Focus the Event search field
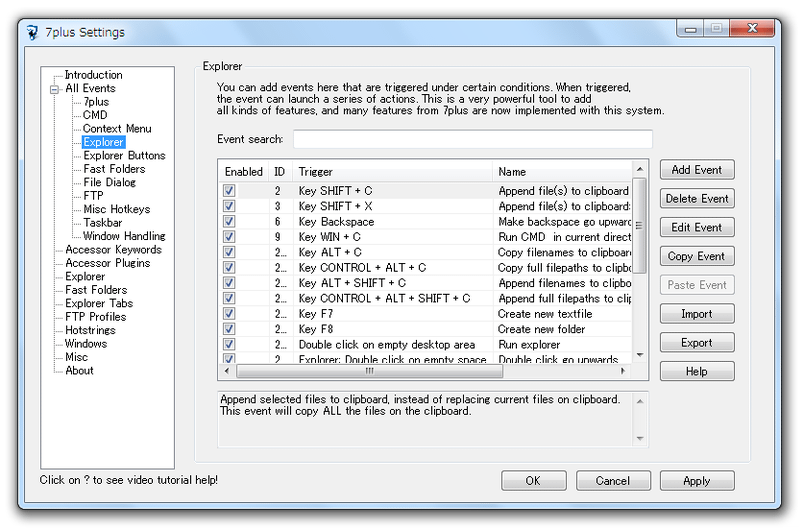804x529 pixels. point(472,139)
